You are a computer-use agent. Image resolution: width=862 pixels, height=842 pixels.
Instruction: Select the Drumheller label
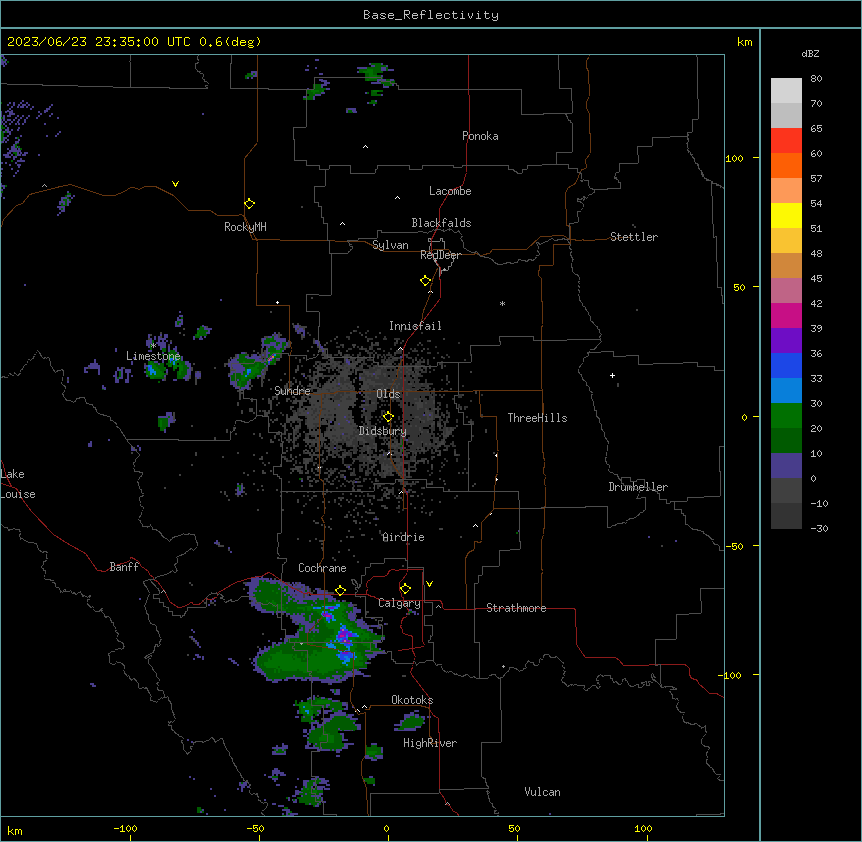638,487
